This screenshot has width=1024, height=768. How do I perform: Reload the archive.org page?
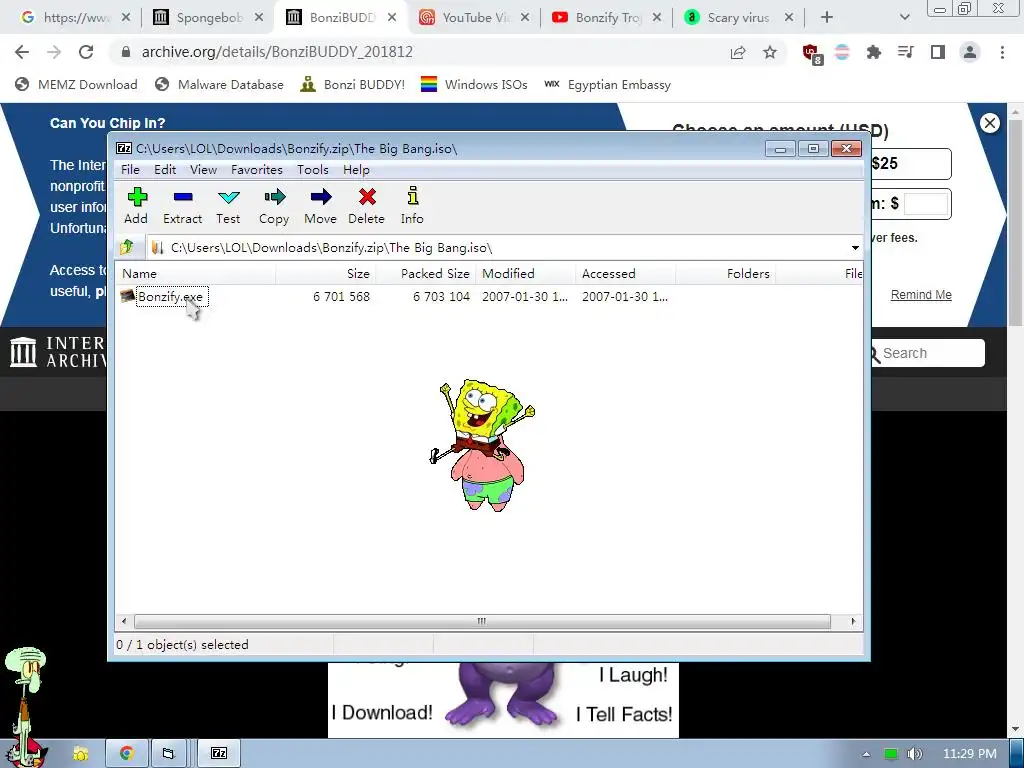coord(86,52)
